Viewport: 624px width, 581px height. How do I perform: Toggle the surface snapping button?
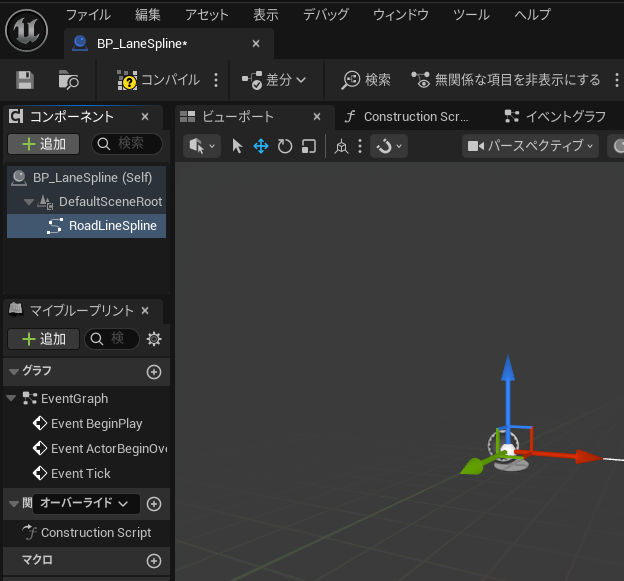[341, 146]
